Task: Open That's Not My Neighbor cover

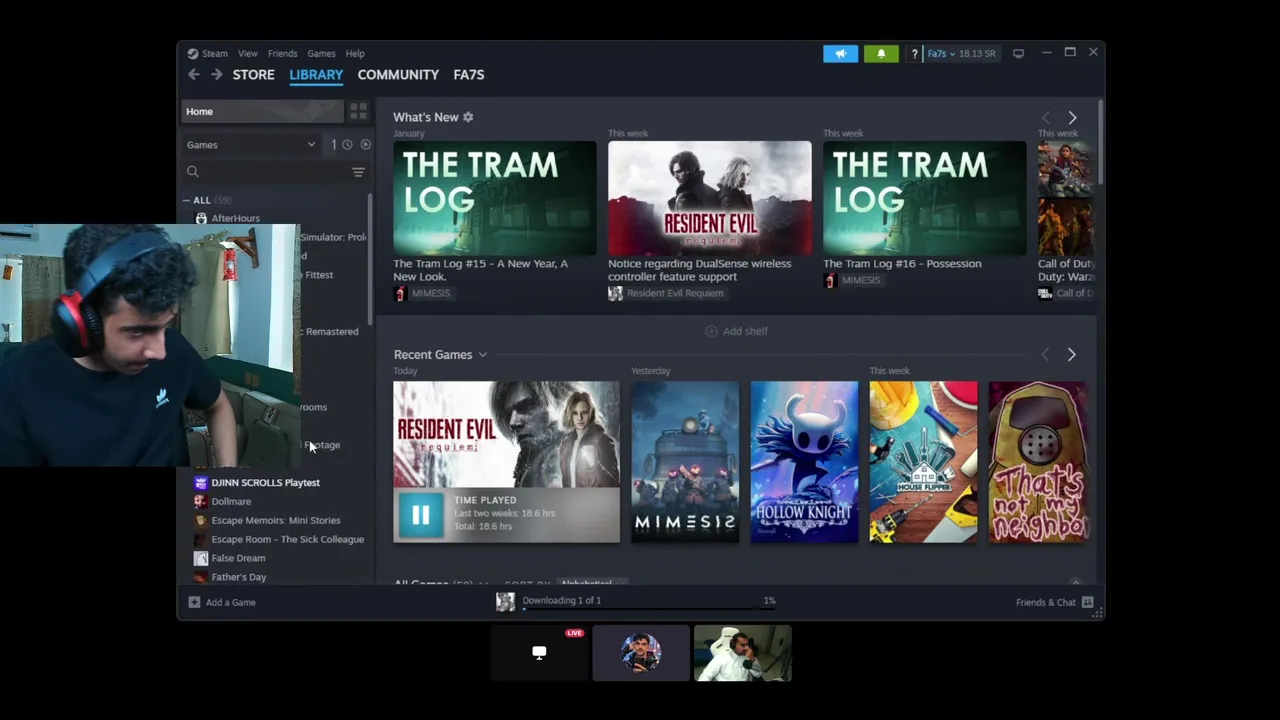Action: (x=1038, y=462)
